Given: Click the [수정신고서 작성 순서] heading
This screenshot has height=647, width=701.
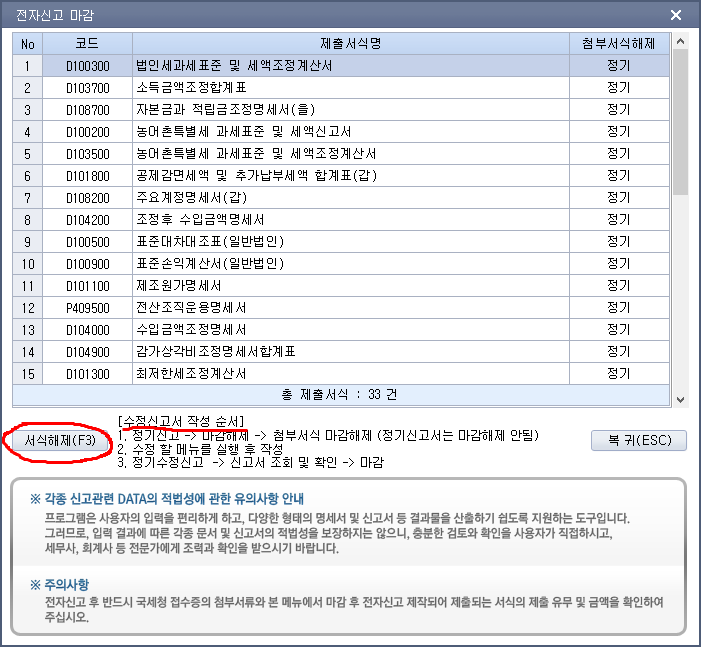Looking at the screenshot, I should click(182, 421).
